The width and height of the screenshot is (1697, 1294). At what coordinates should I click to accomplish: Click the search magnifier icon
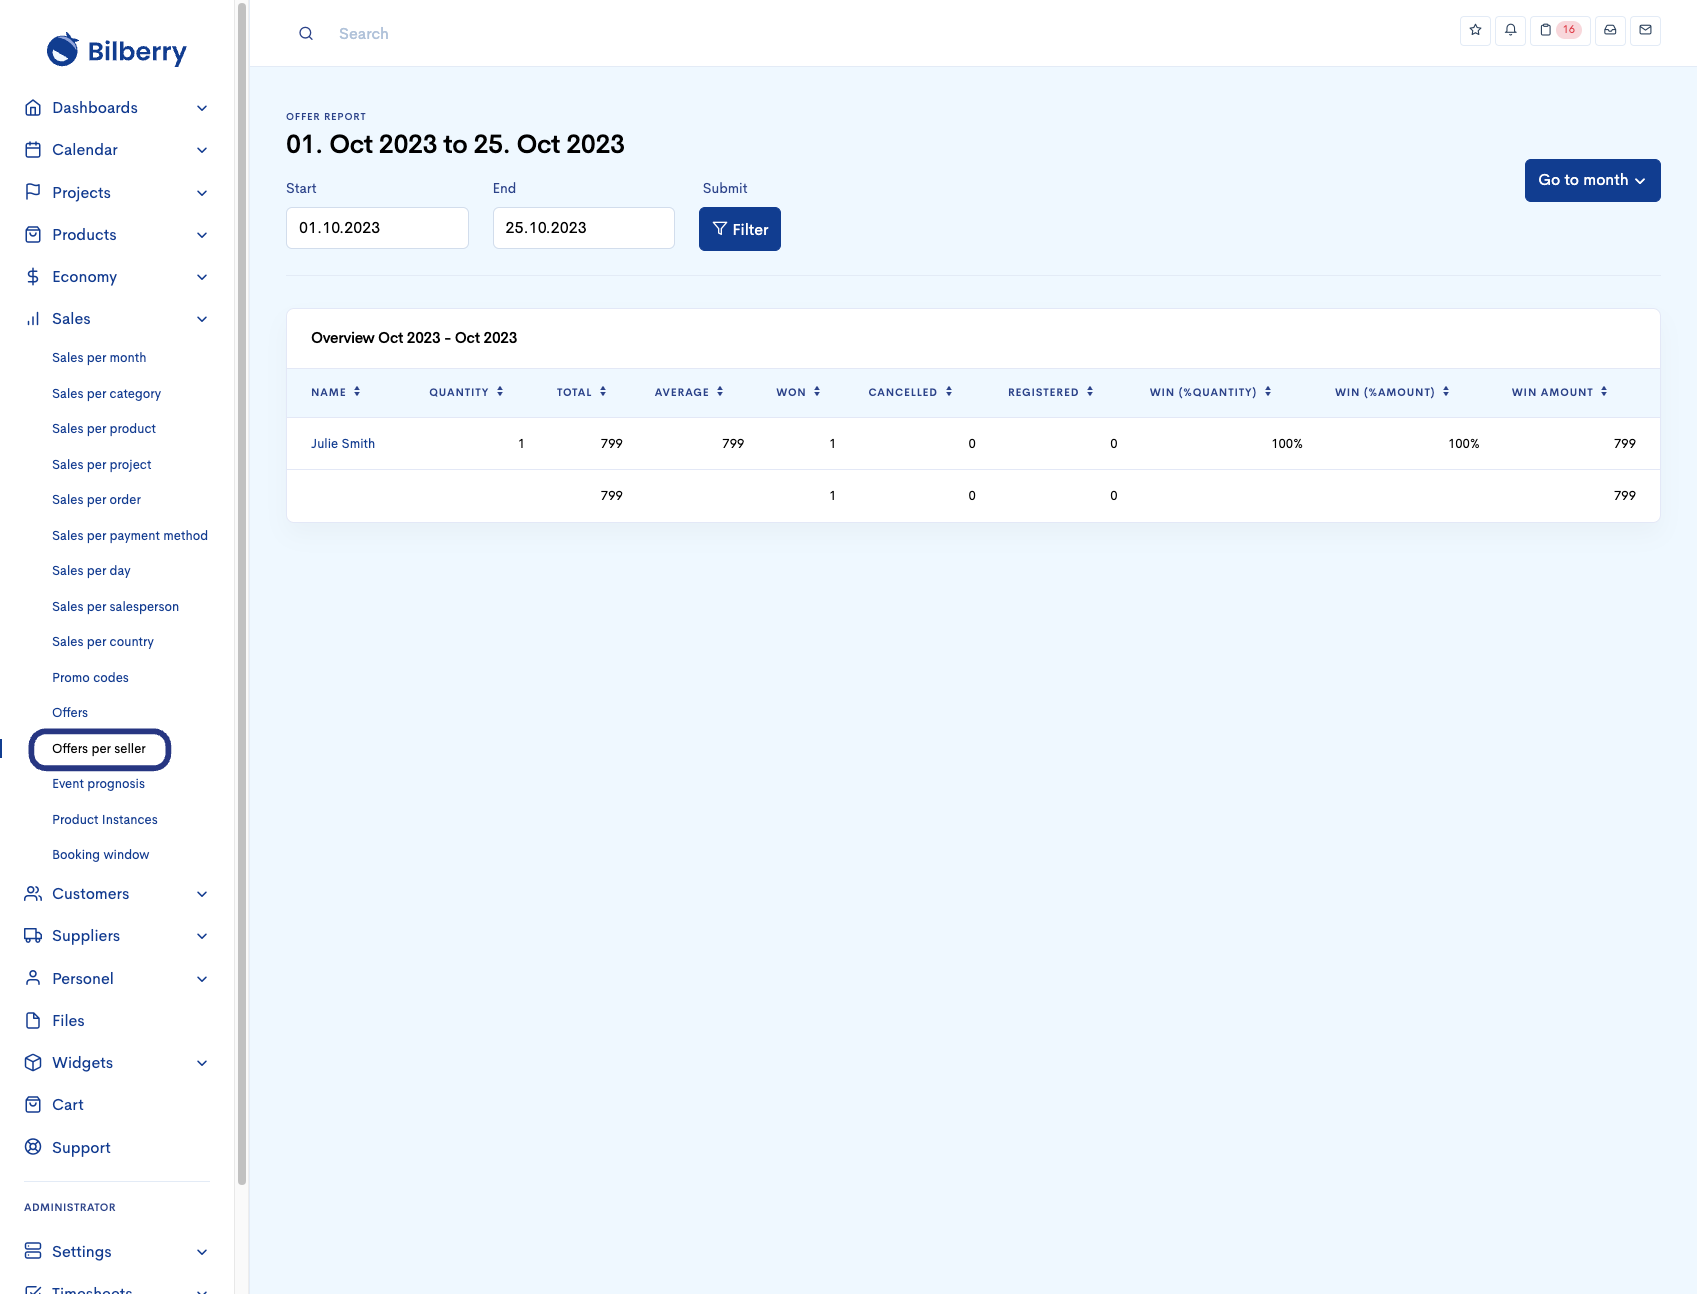coord(306,34)
